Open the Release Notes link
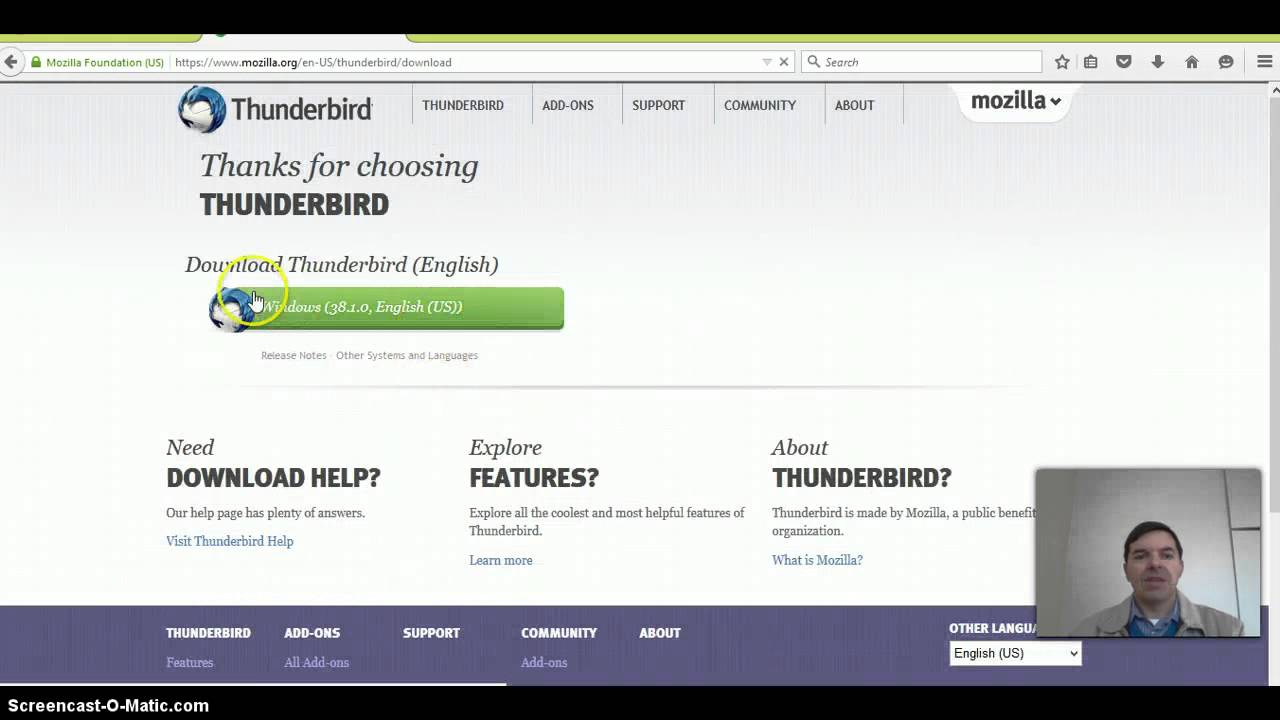Image resolution: width=1280 pixels, height=720 pixels. (294, 355)
